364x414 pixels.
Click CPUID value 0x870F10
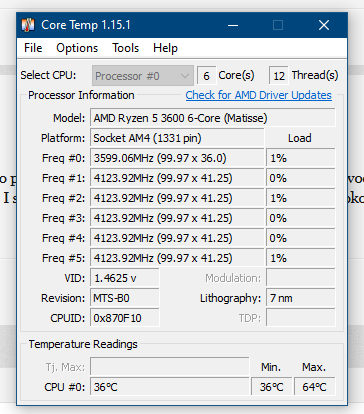pyautogui.click(x=125, y=318)
